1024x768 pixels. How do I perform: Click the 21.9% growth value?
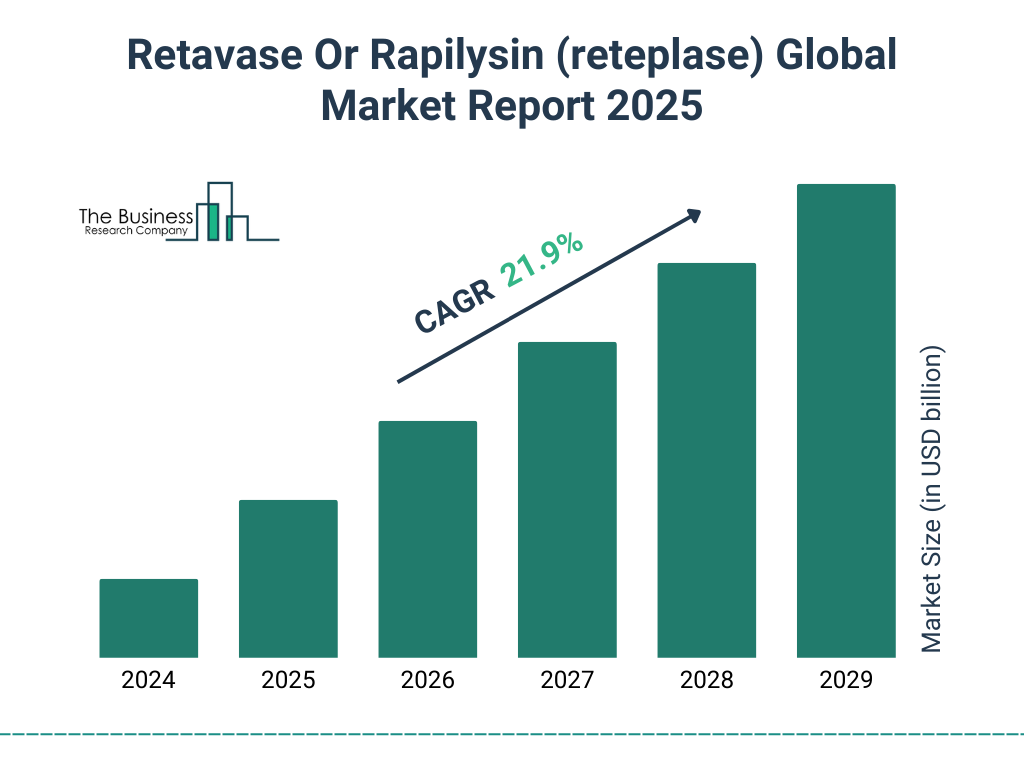(x=541, y=259)
